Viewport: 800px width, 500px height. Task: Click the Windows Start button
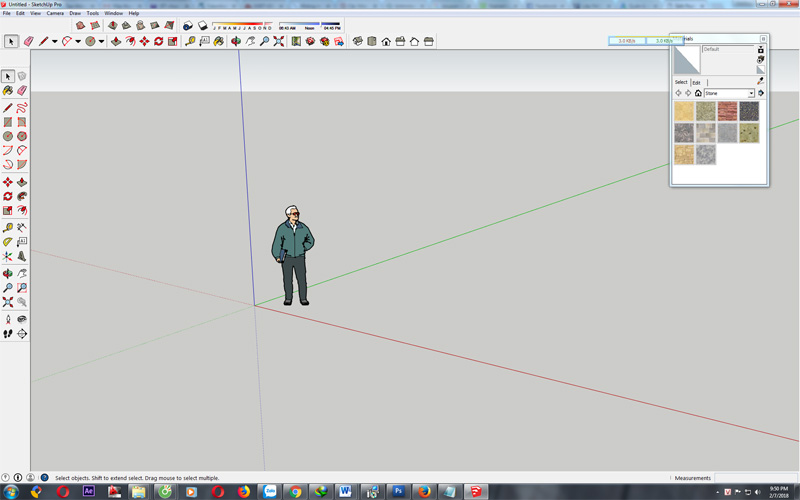tap(11, 491)
